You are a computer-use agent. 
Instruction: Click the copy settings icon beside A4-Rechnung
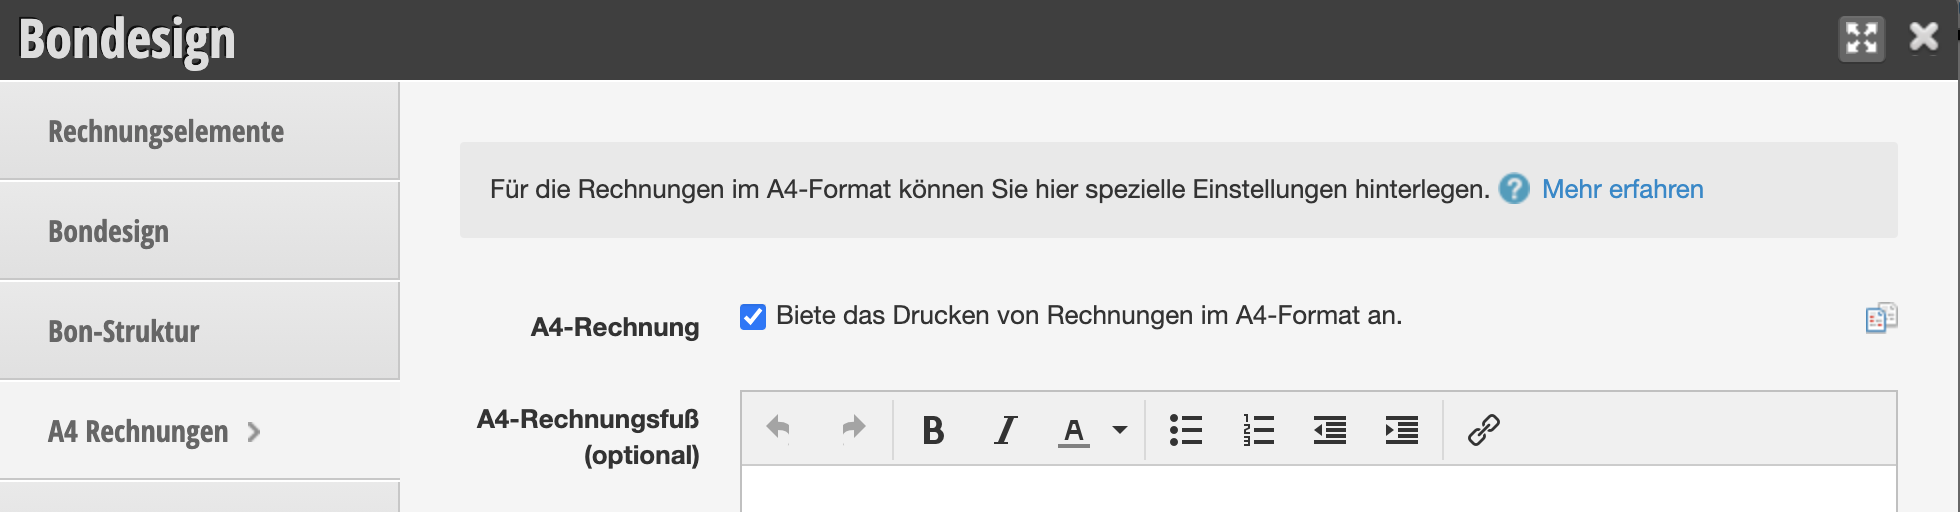[x=1881, y=318]
